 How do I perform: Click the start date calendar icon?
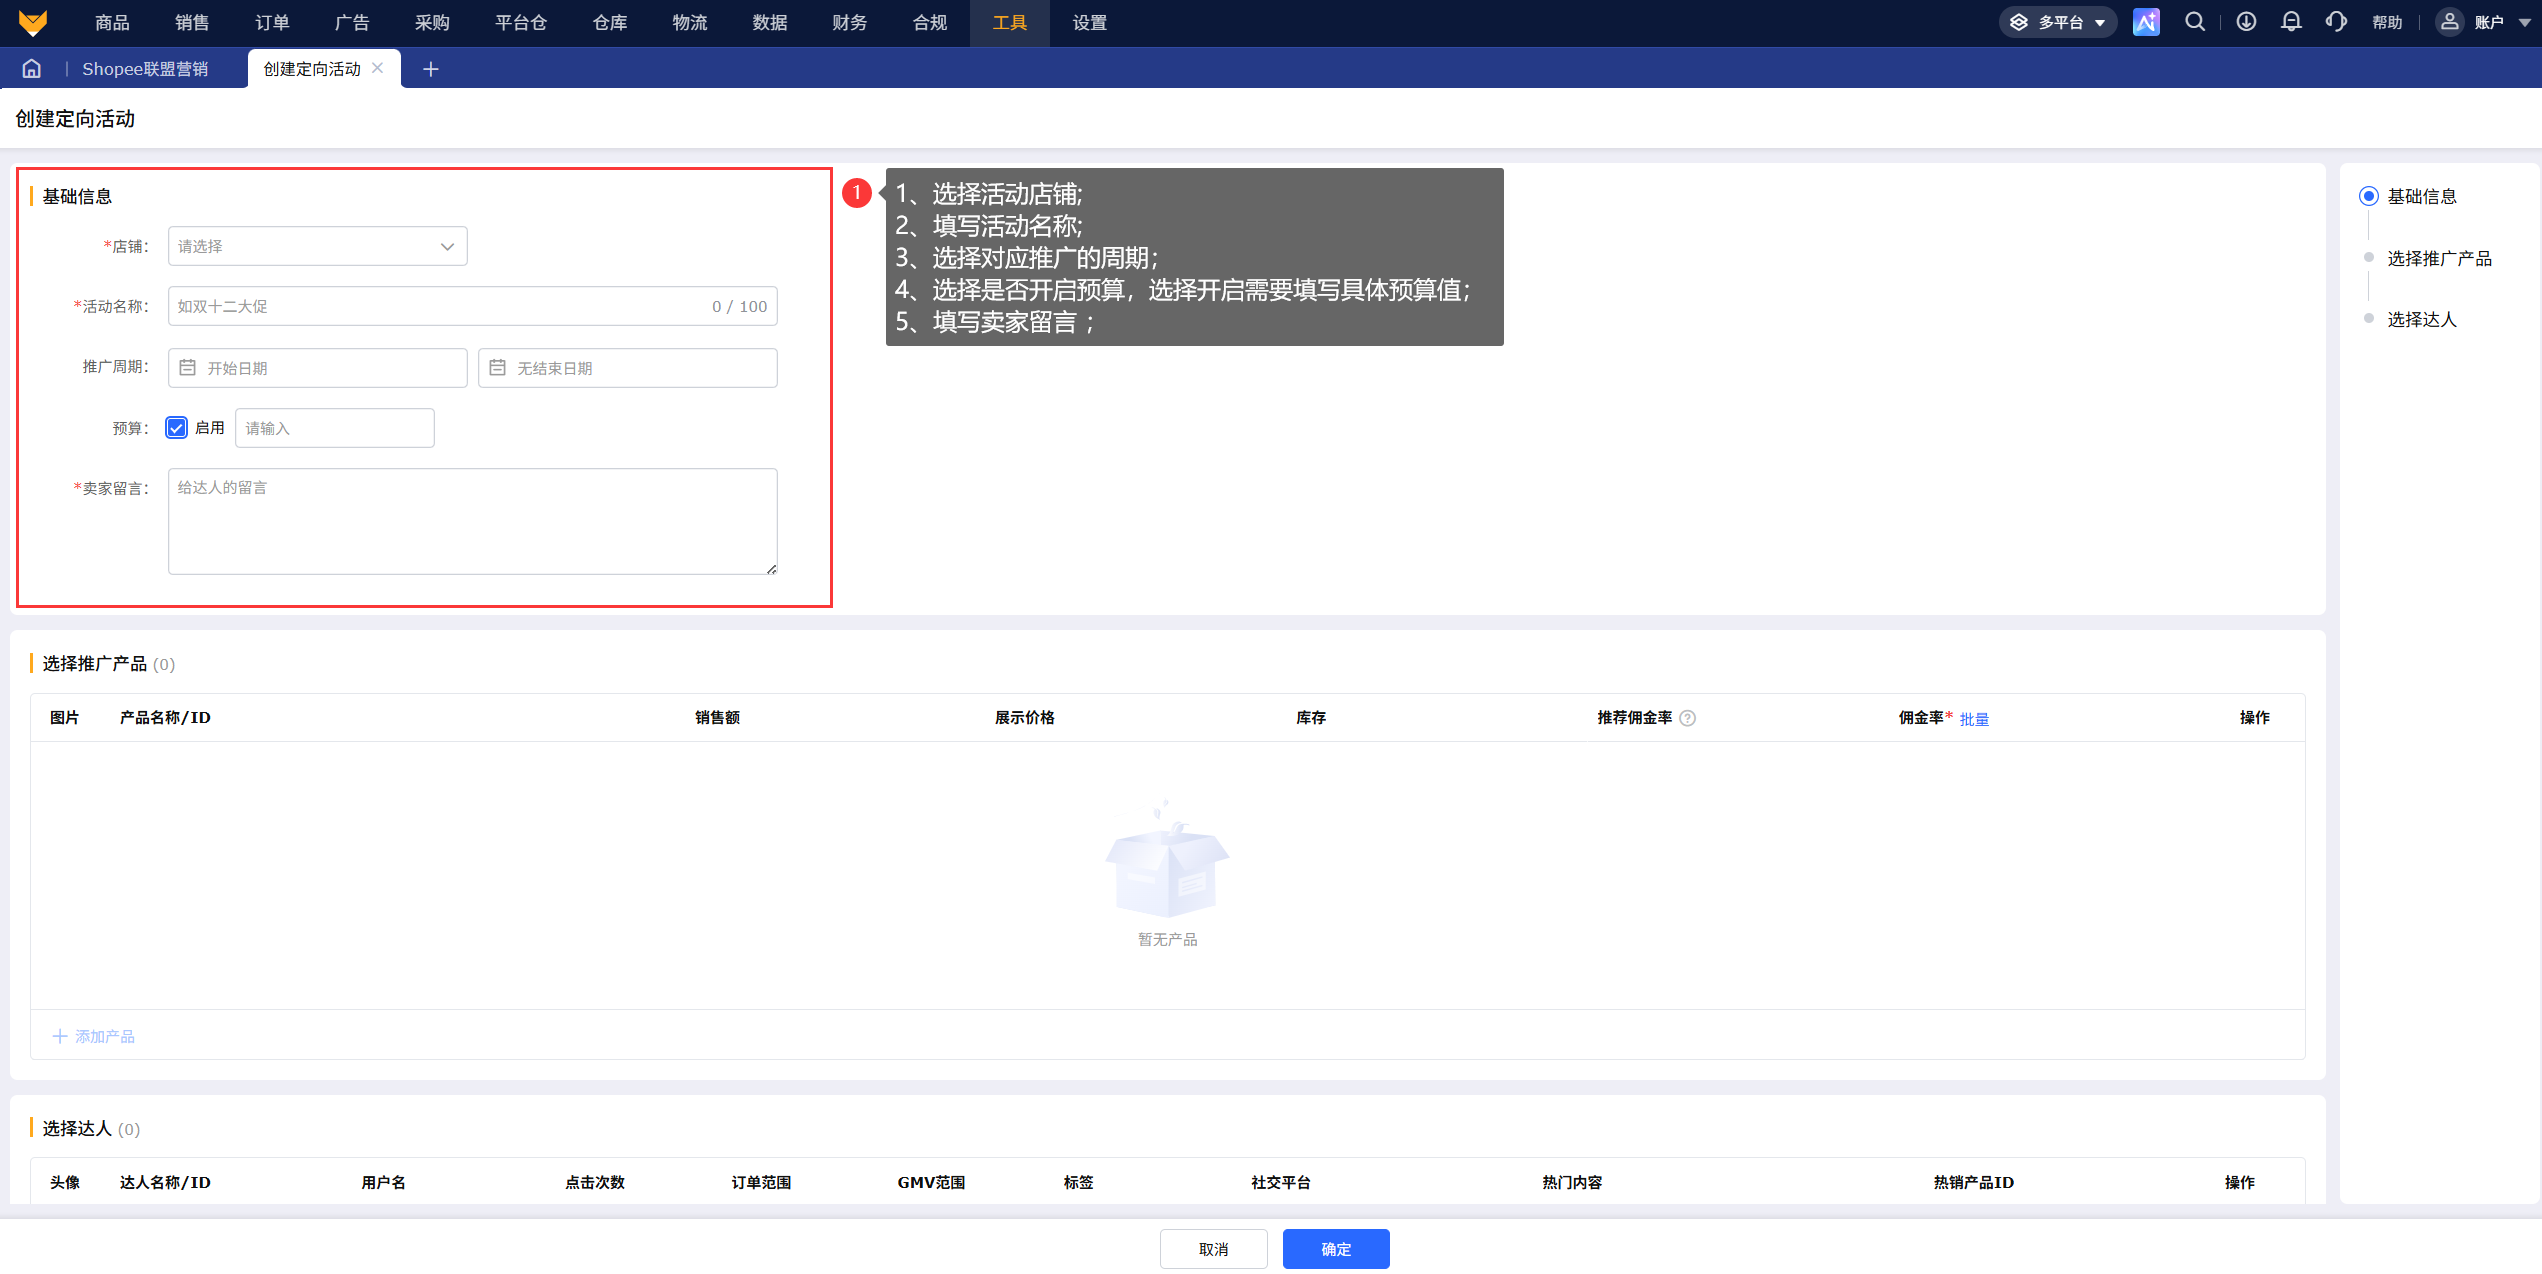187,368
